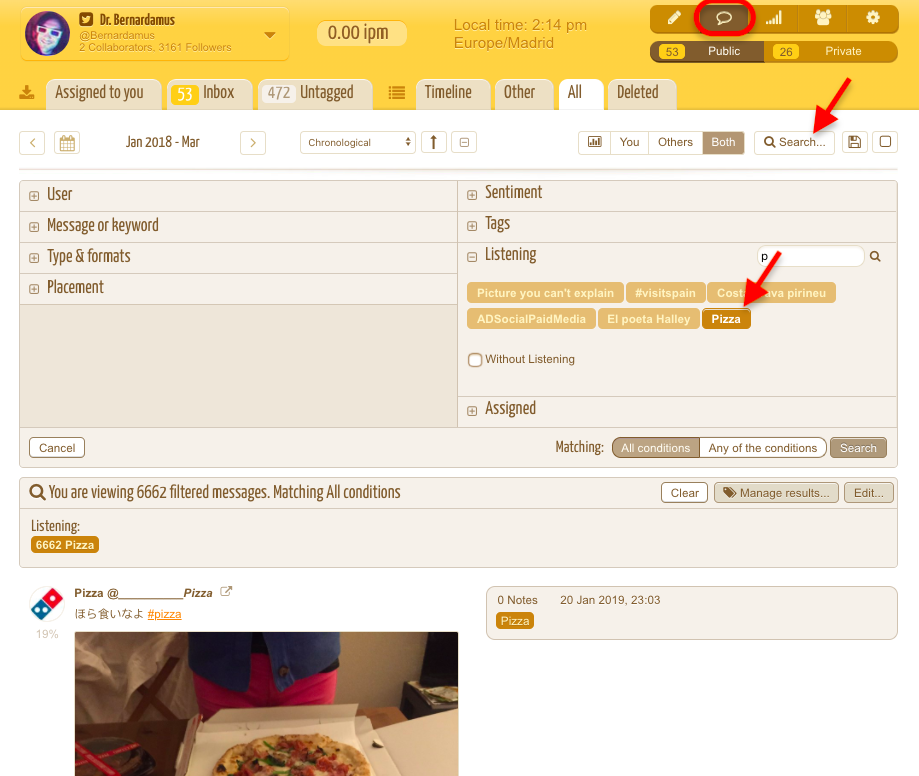Click Manage results... button
The image size is (919, 776).
click(776, 493)
